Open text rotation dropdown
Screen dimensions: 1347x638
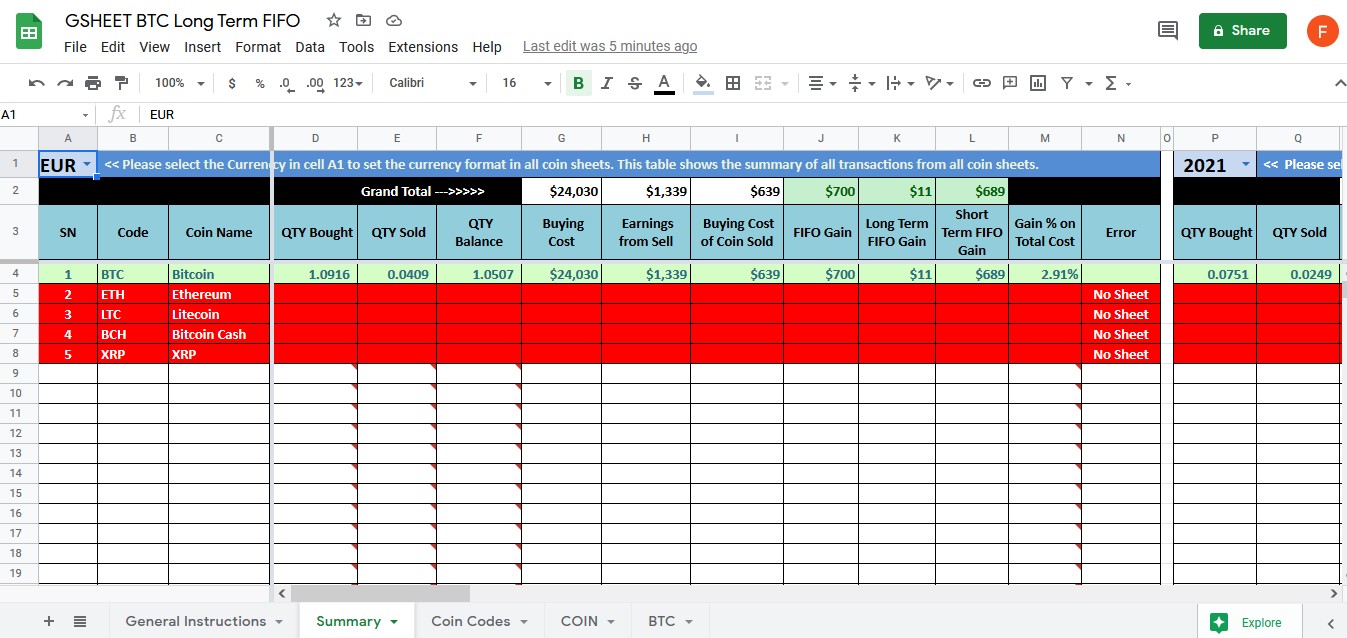pos(938,83)
